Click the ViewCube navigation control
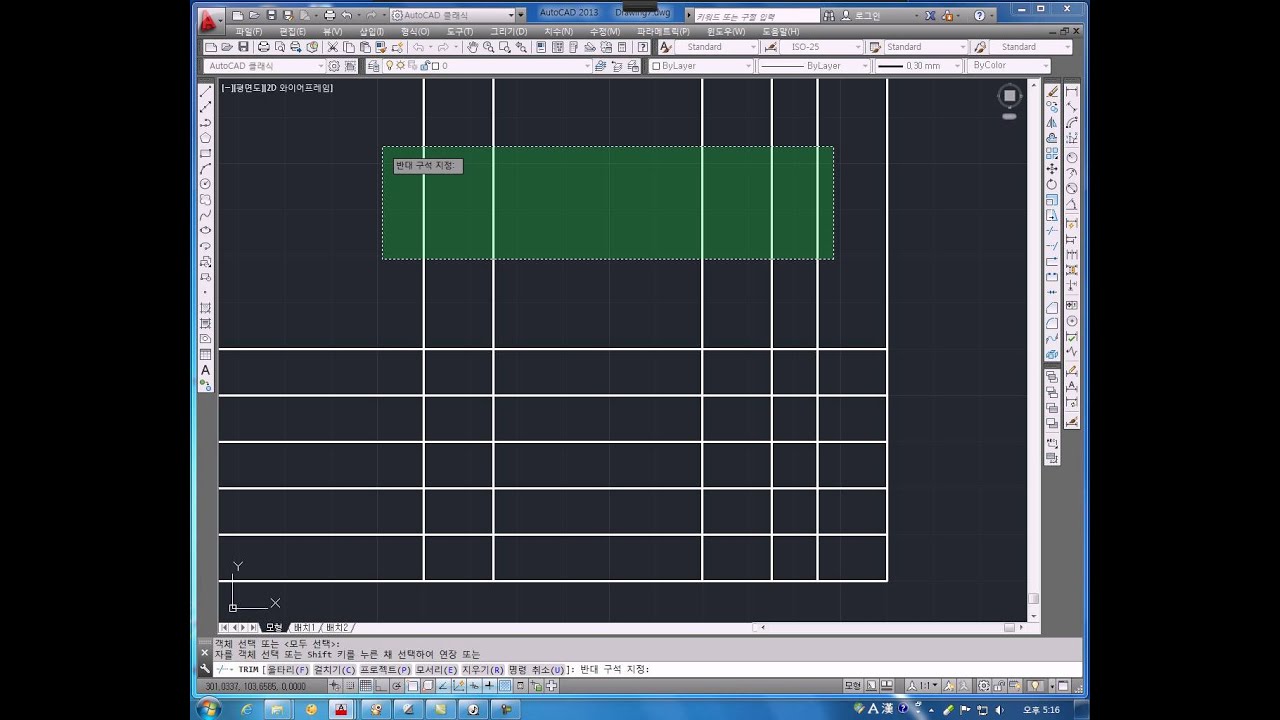The width and height of the screenshot is (1280, 720). [1009, 96]
